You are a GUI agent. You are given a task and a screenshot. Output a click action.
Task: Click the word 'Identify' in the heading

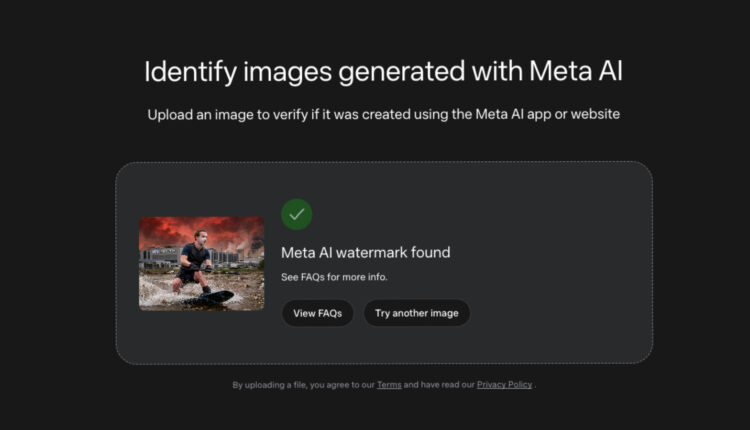(x=190, y=72)
